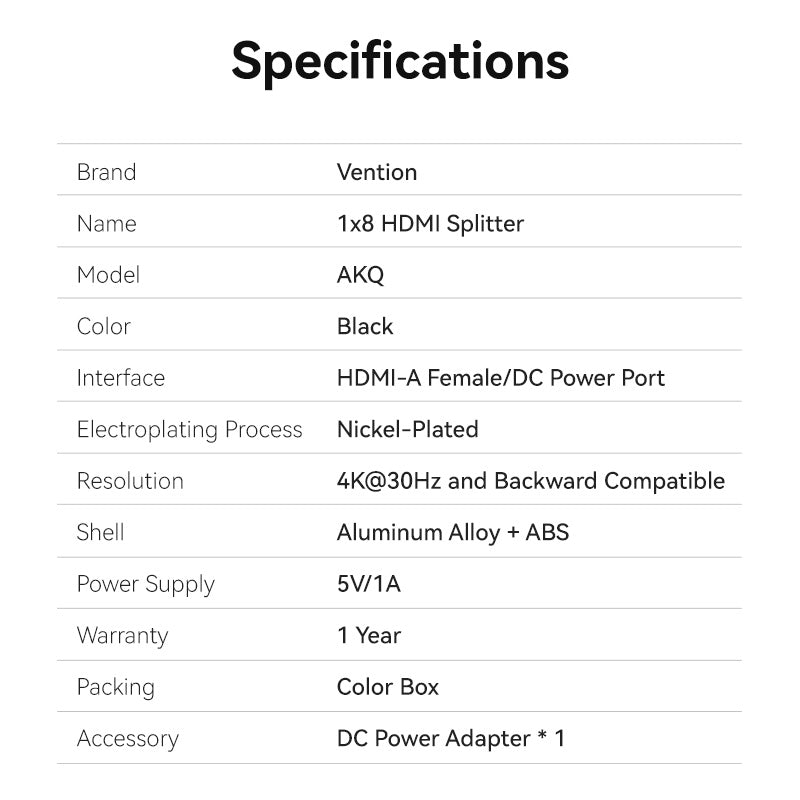The image size is (800, 800).
Task: Select the Black color value
Action: click(365, 327)
